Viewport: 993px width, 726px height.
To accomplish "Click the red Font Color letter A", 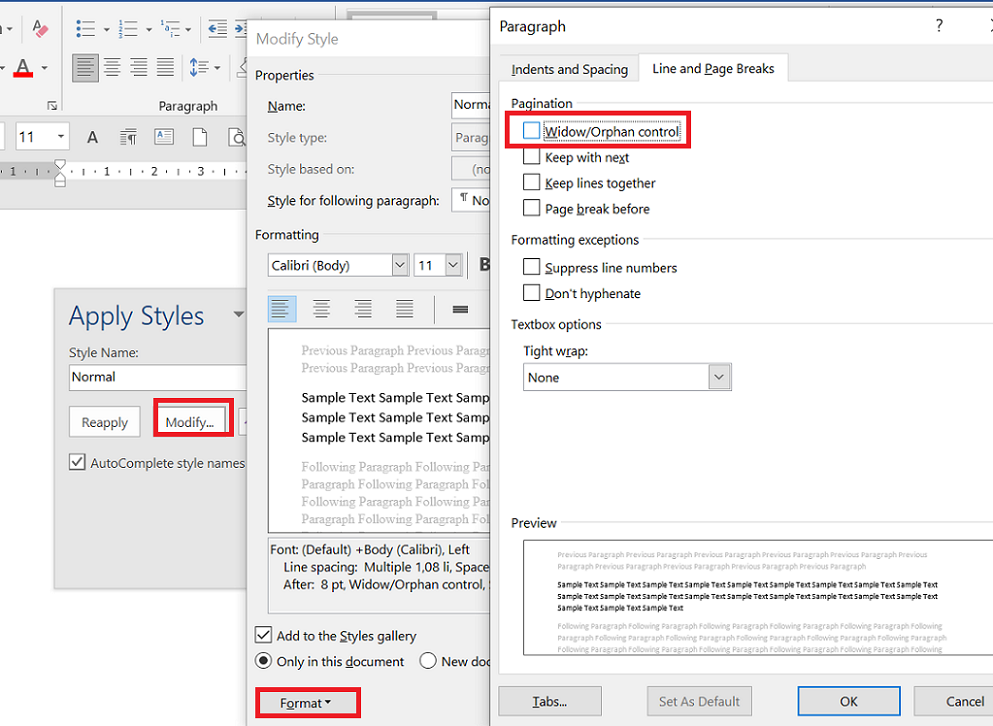I will click(23, 67).
